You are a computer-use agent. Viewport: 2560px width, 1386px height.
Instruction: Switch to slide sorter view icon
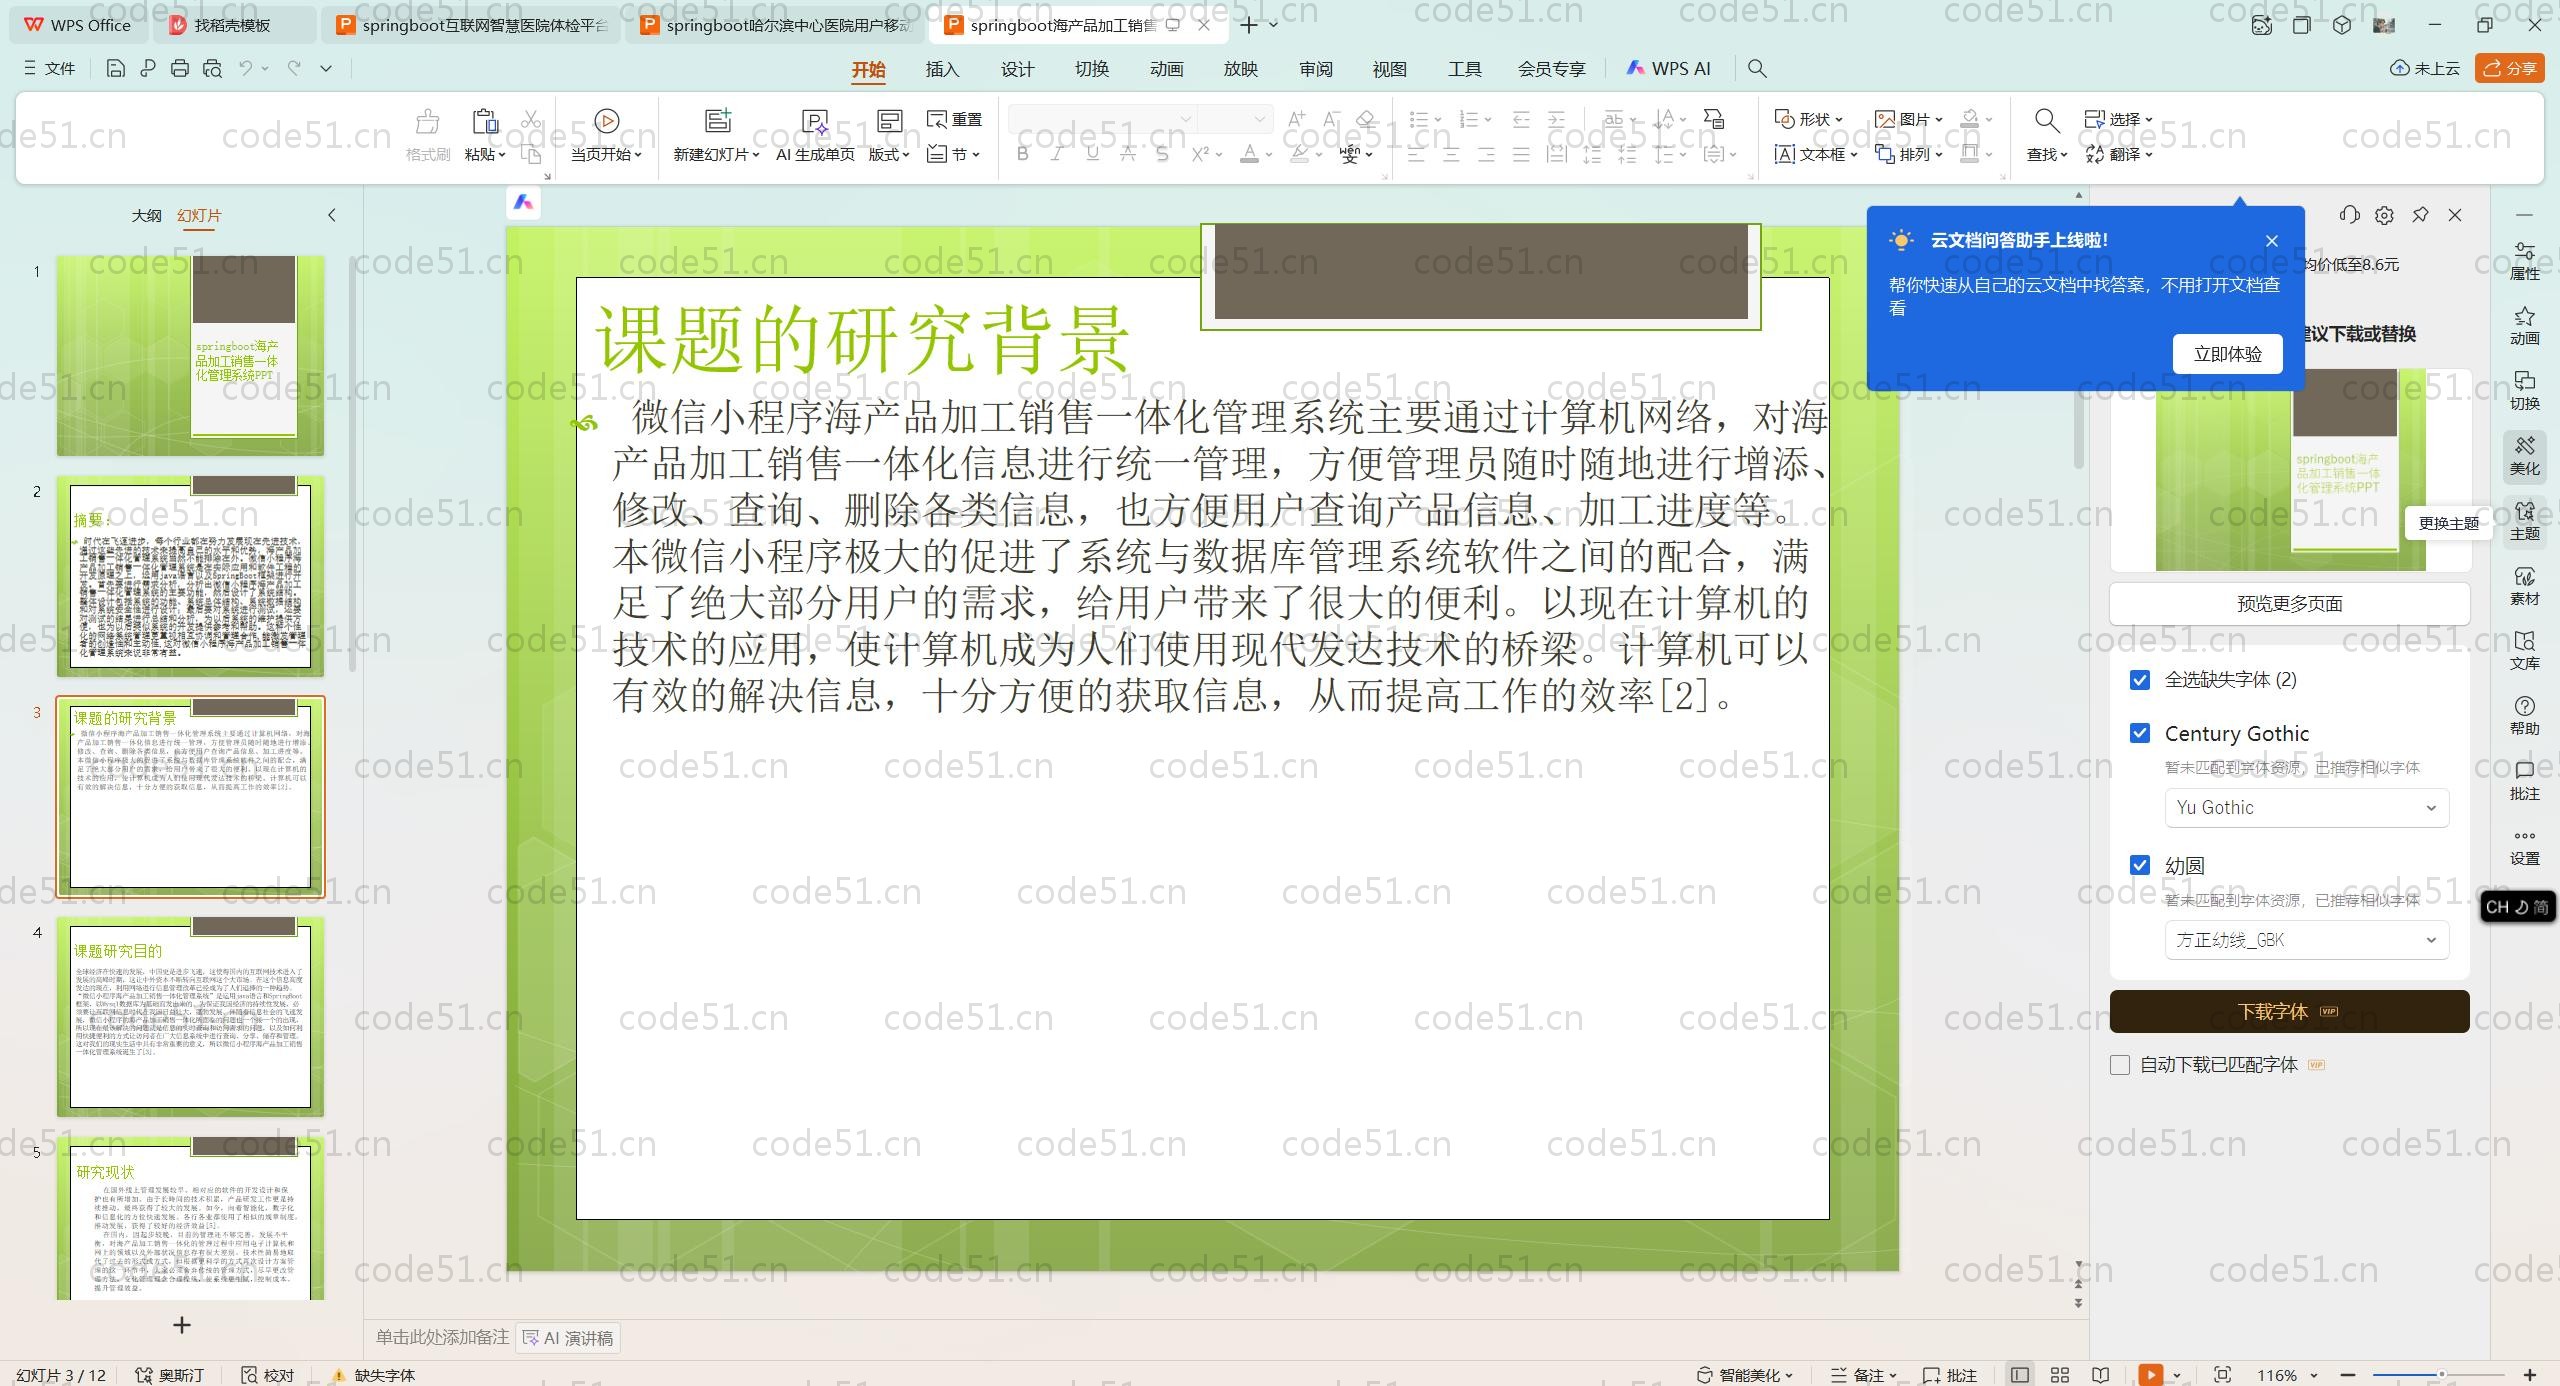pos(2060,1375)
